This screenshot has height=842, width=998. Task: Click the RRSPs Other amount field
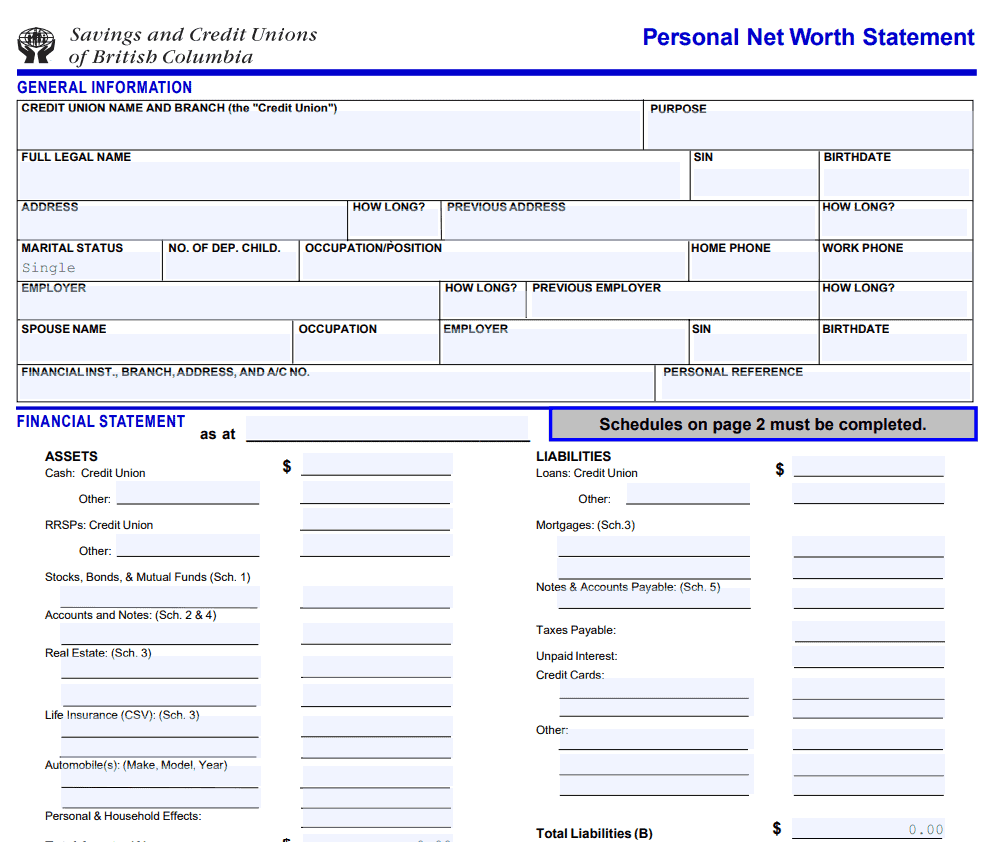[376, 545]
